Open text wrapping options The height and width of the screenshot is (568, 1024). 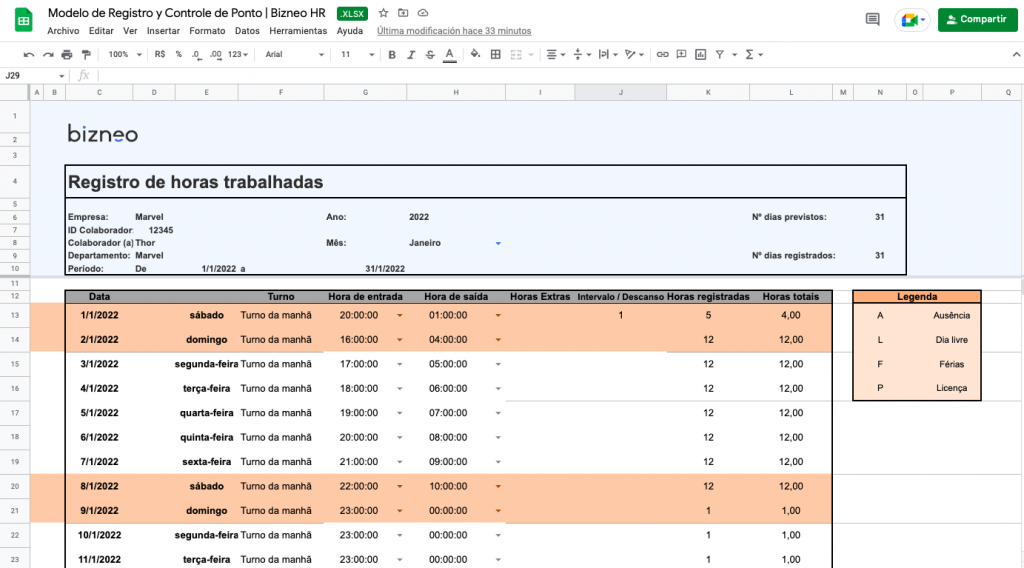[x=607, y=55]
